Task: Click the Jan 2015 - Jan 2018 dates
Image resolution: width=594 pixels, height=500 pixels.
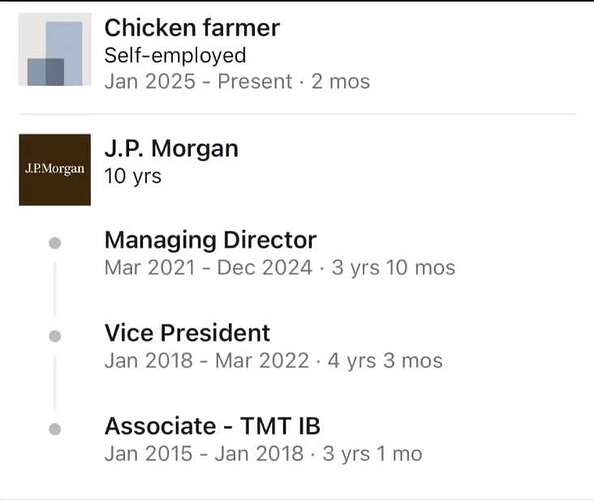Action: [x=204, y=454]
